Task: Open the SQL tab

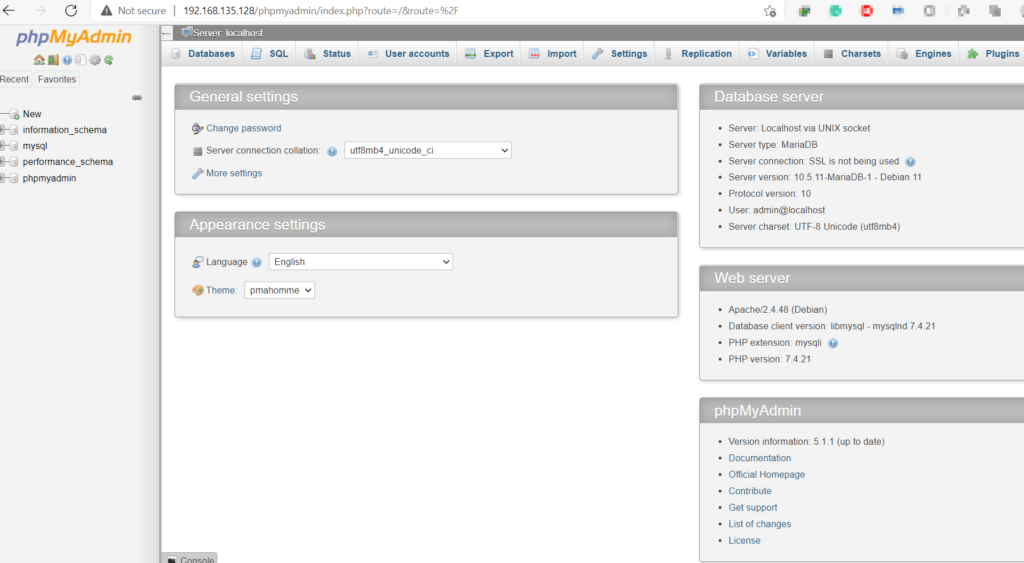Action: (x=269, y=54)
